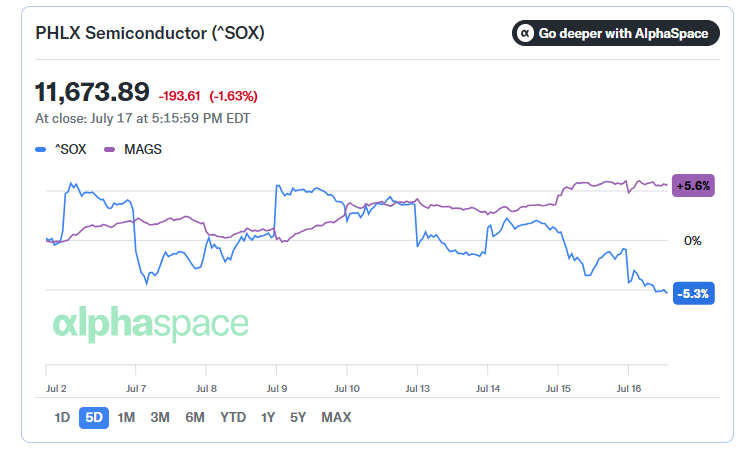Click the At close July 17 timestamp
This screenshot has height=468, width=756.
coord(143,119)
